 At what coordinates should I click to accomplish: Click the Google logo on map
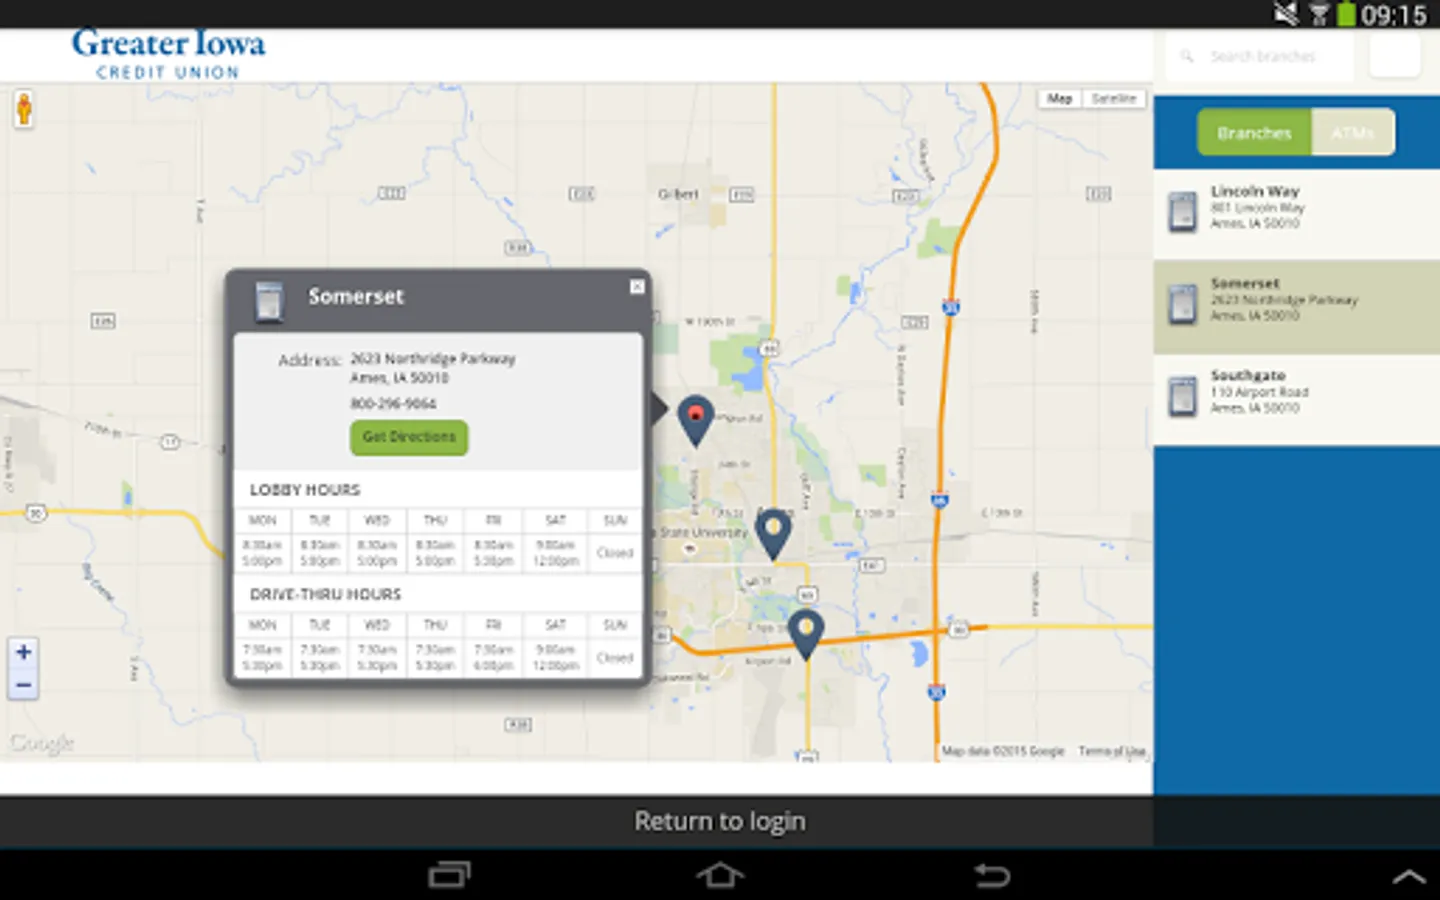[41, 743]
